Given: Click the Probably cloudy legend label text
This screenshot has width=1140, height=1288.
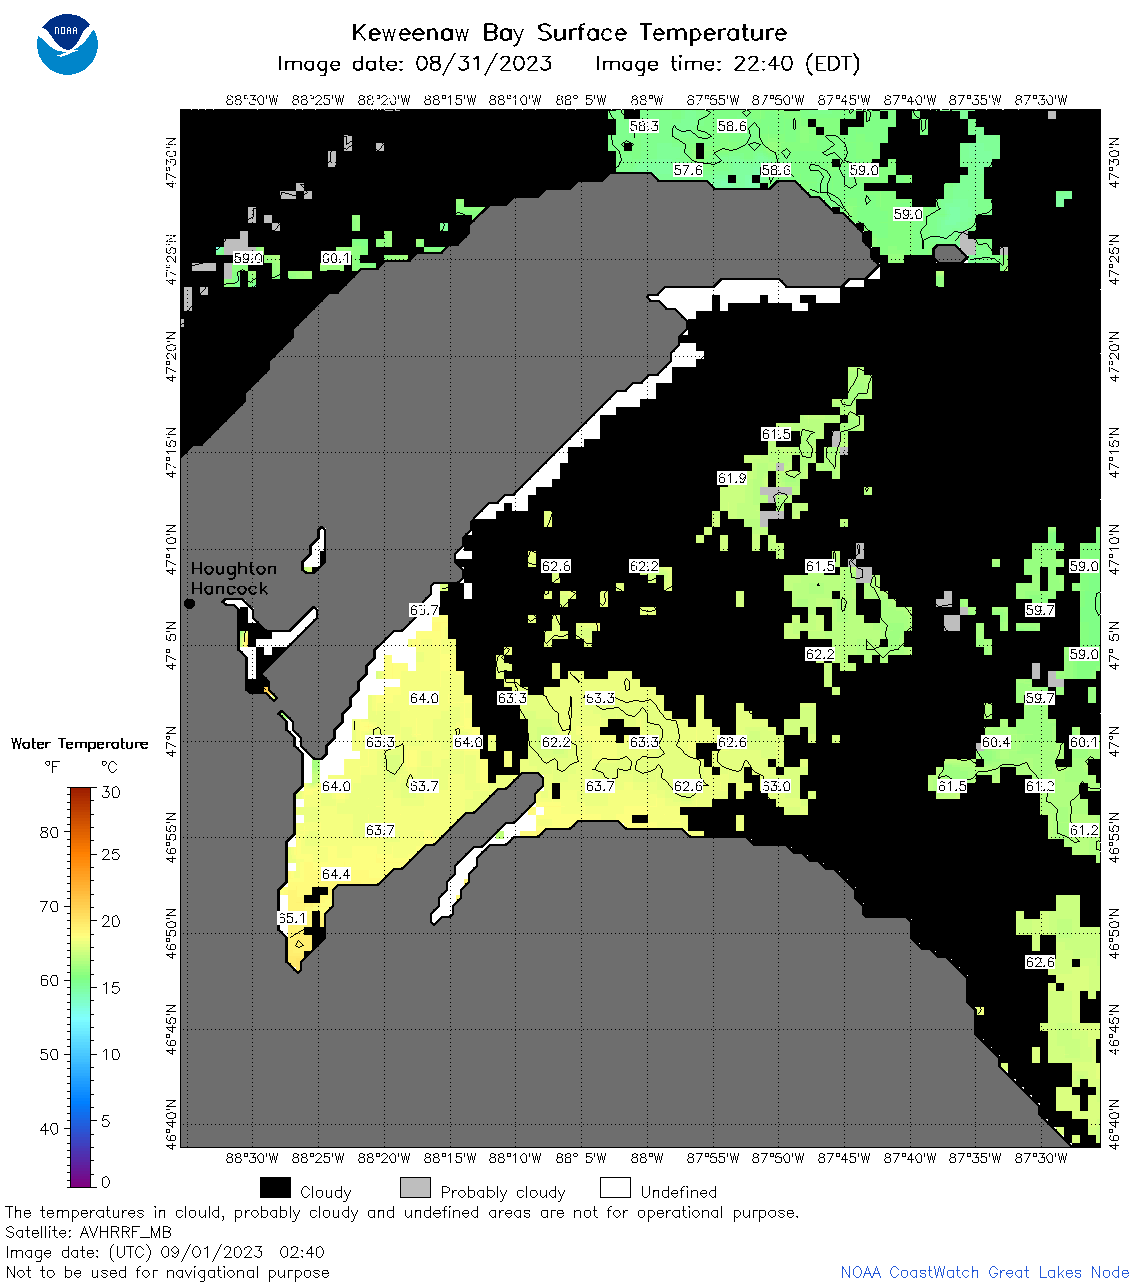Looking at the screenshot, I should [x=503, y=1192].
